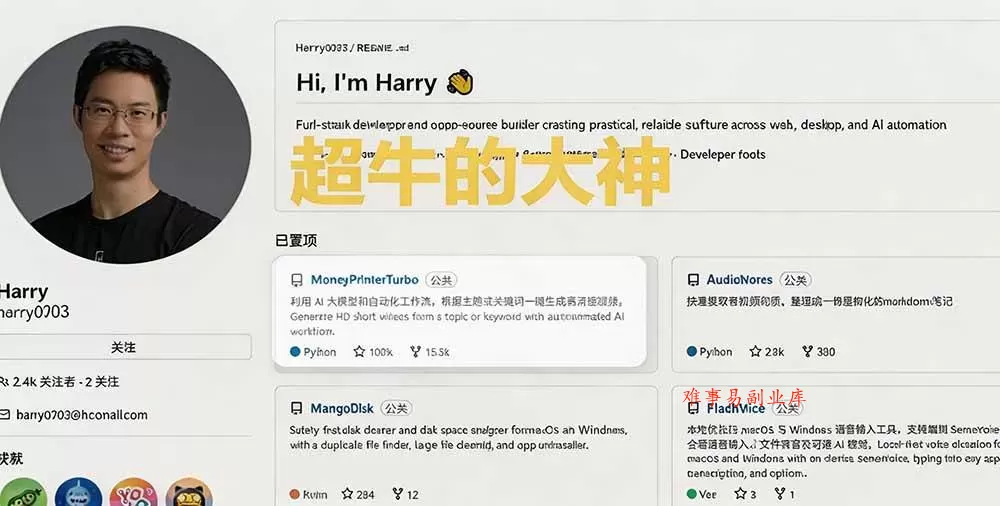Viewport: 1000px width, 506px height.
Task: Click the cat mascot achievement badge
Action: tap(189, 493)
